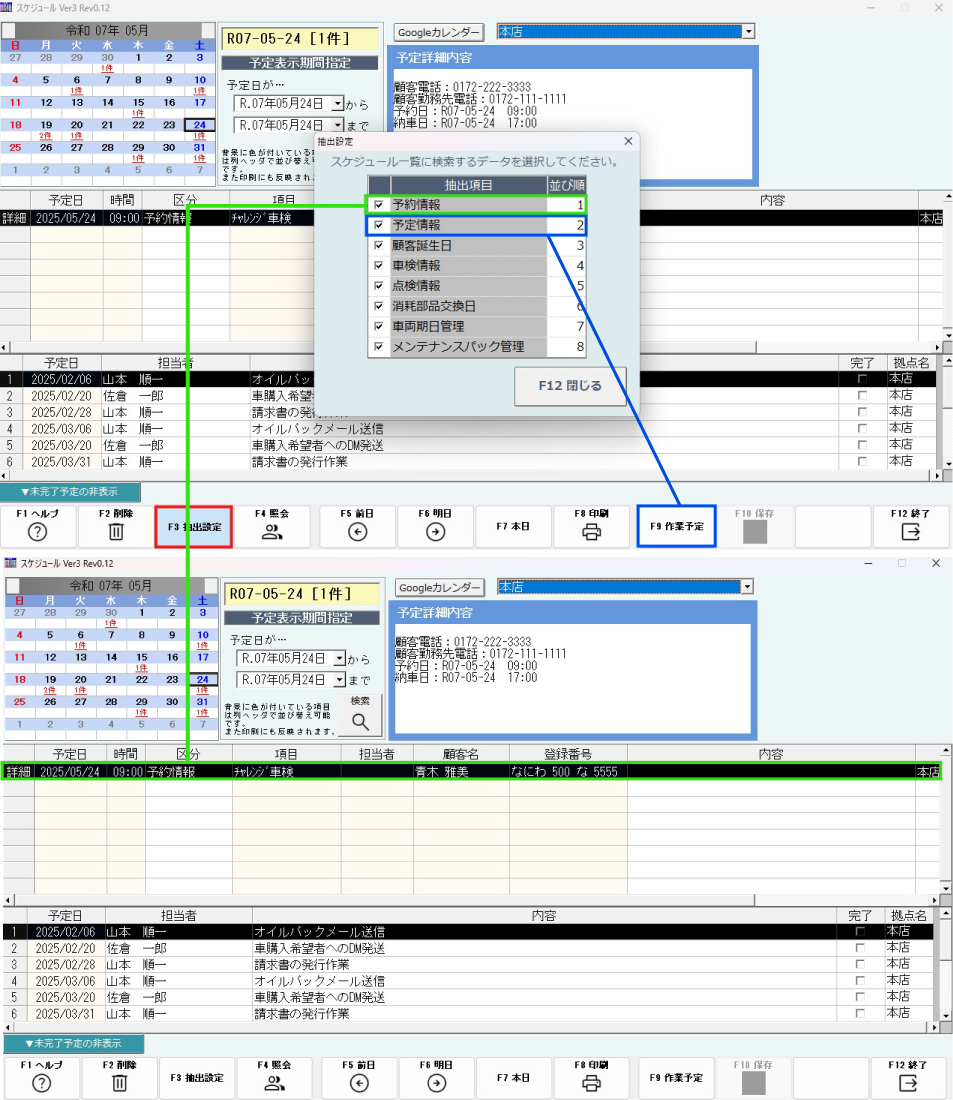The height and width of the screenshot is (1100, 953).
Task: Click F12 閉じる in the 抽出設定 dialog
Action: (x=570, y=386)
